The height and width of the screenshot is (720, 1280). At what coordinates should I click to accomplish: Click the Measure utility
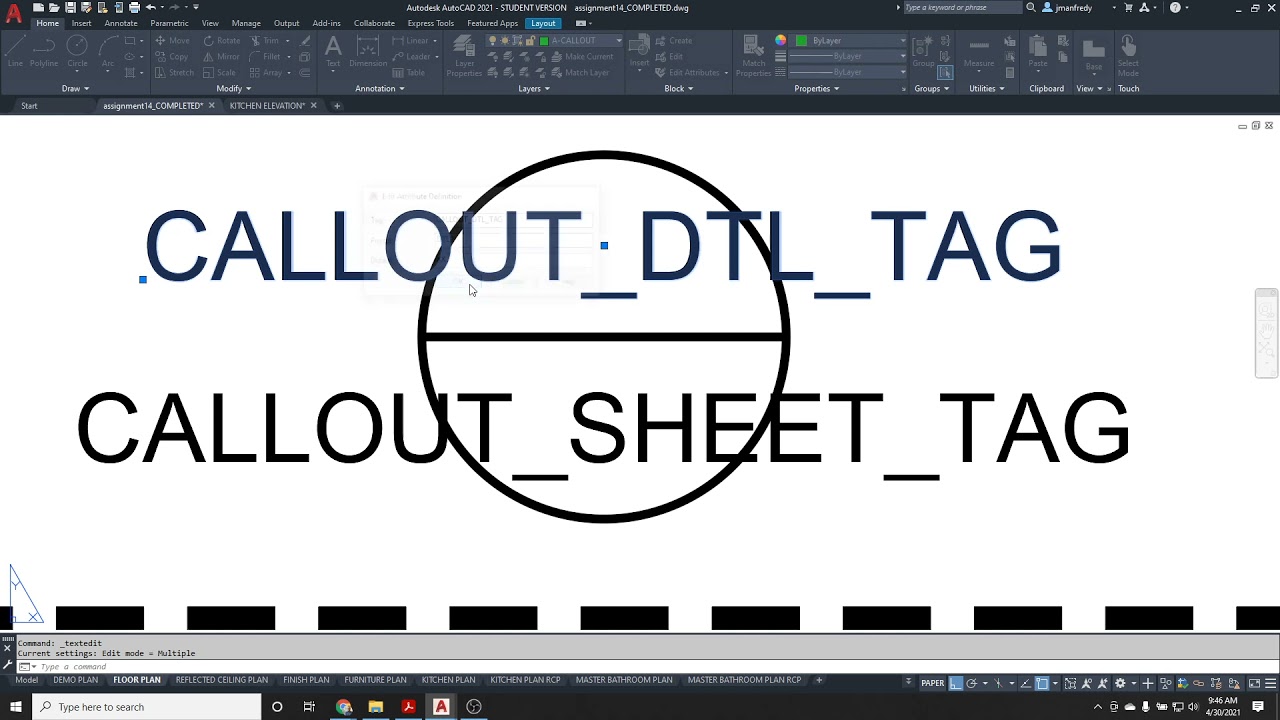[979, 51]
